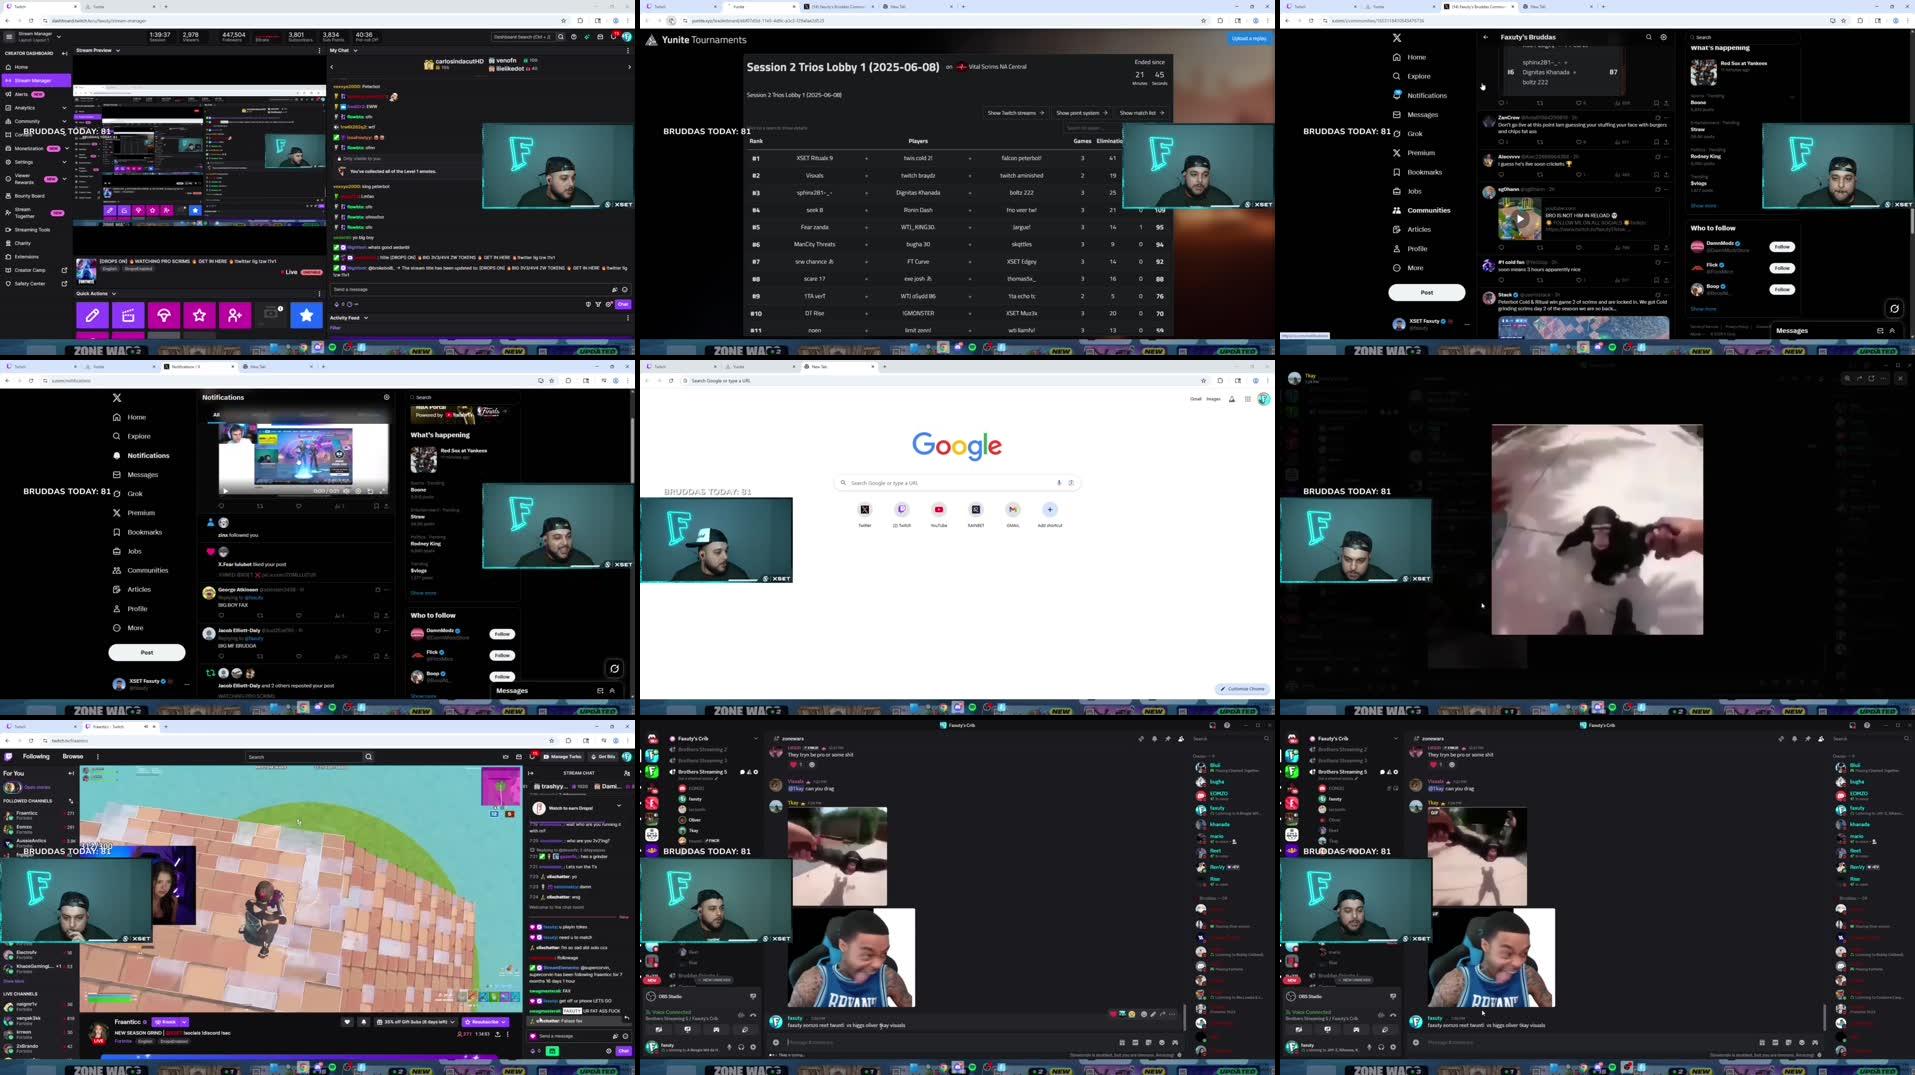Image resolution: width=1915 pixels, height=1075 pixels.
Task: Click the pink star outline quick action
Action: pyautogui.click(x=200, y=315)
